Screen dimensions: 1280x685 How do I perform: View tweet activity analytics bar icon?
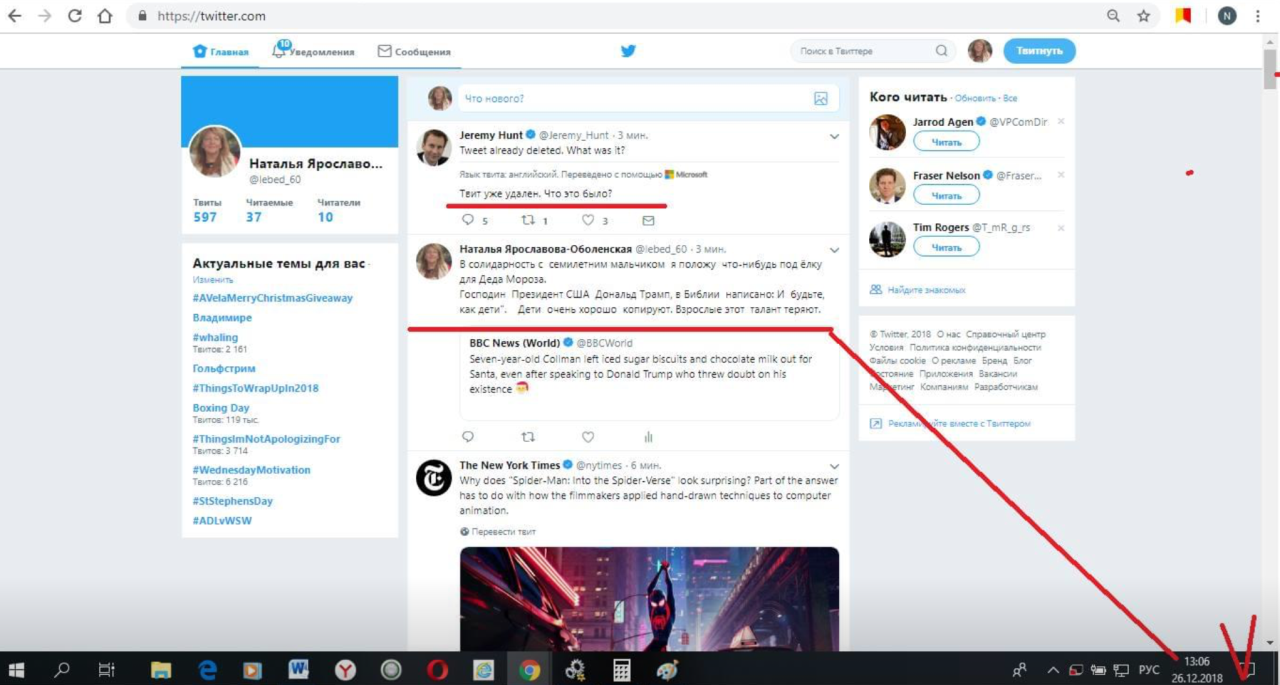648,437
